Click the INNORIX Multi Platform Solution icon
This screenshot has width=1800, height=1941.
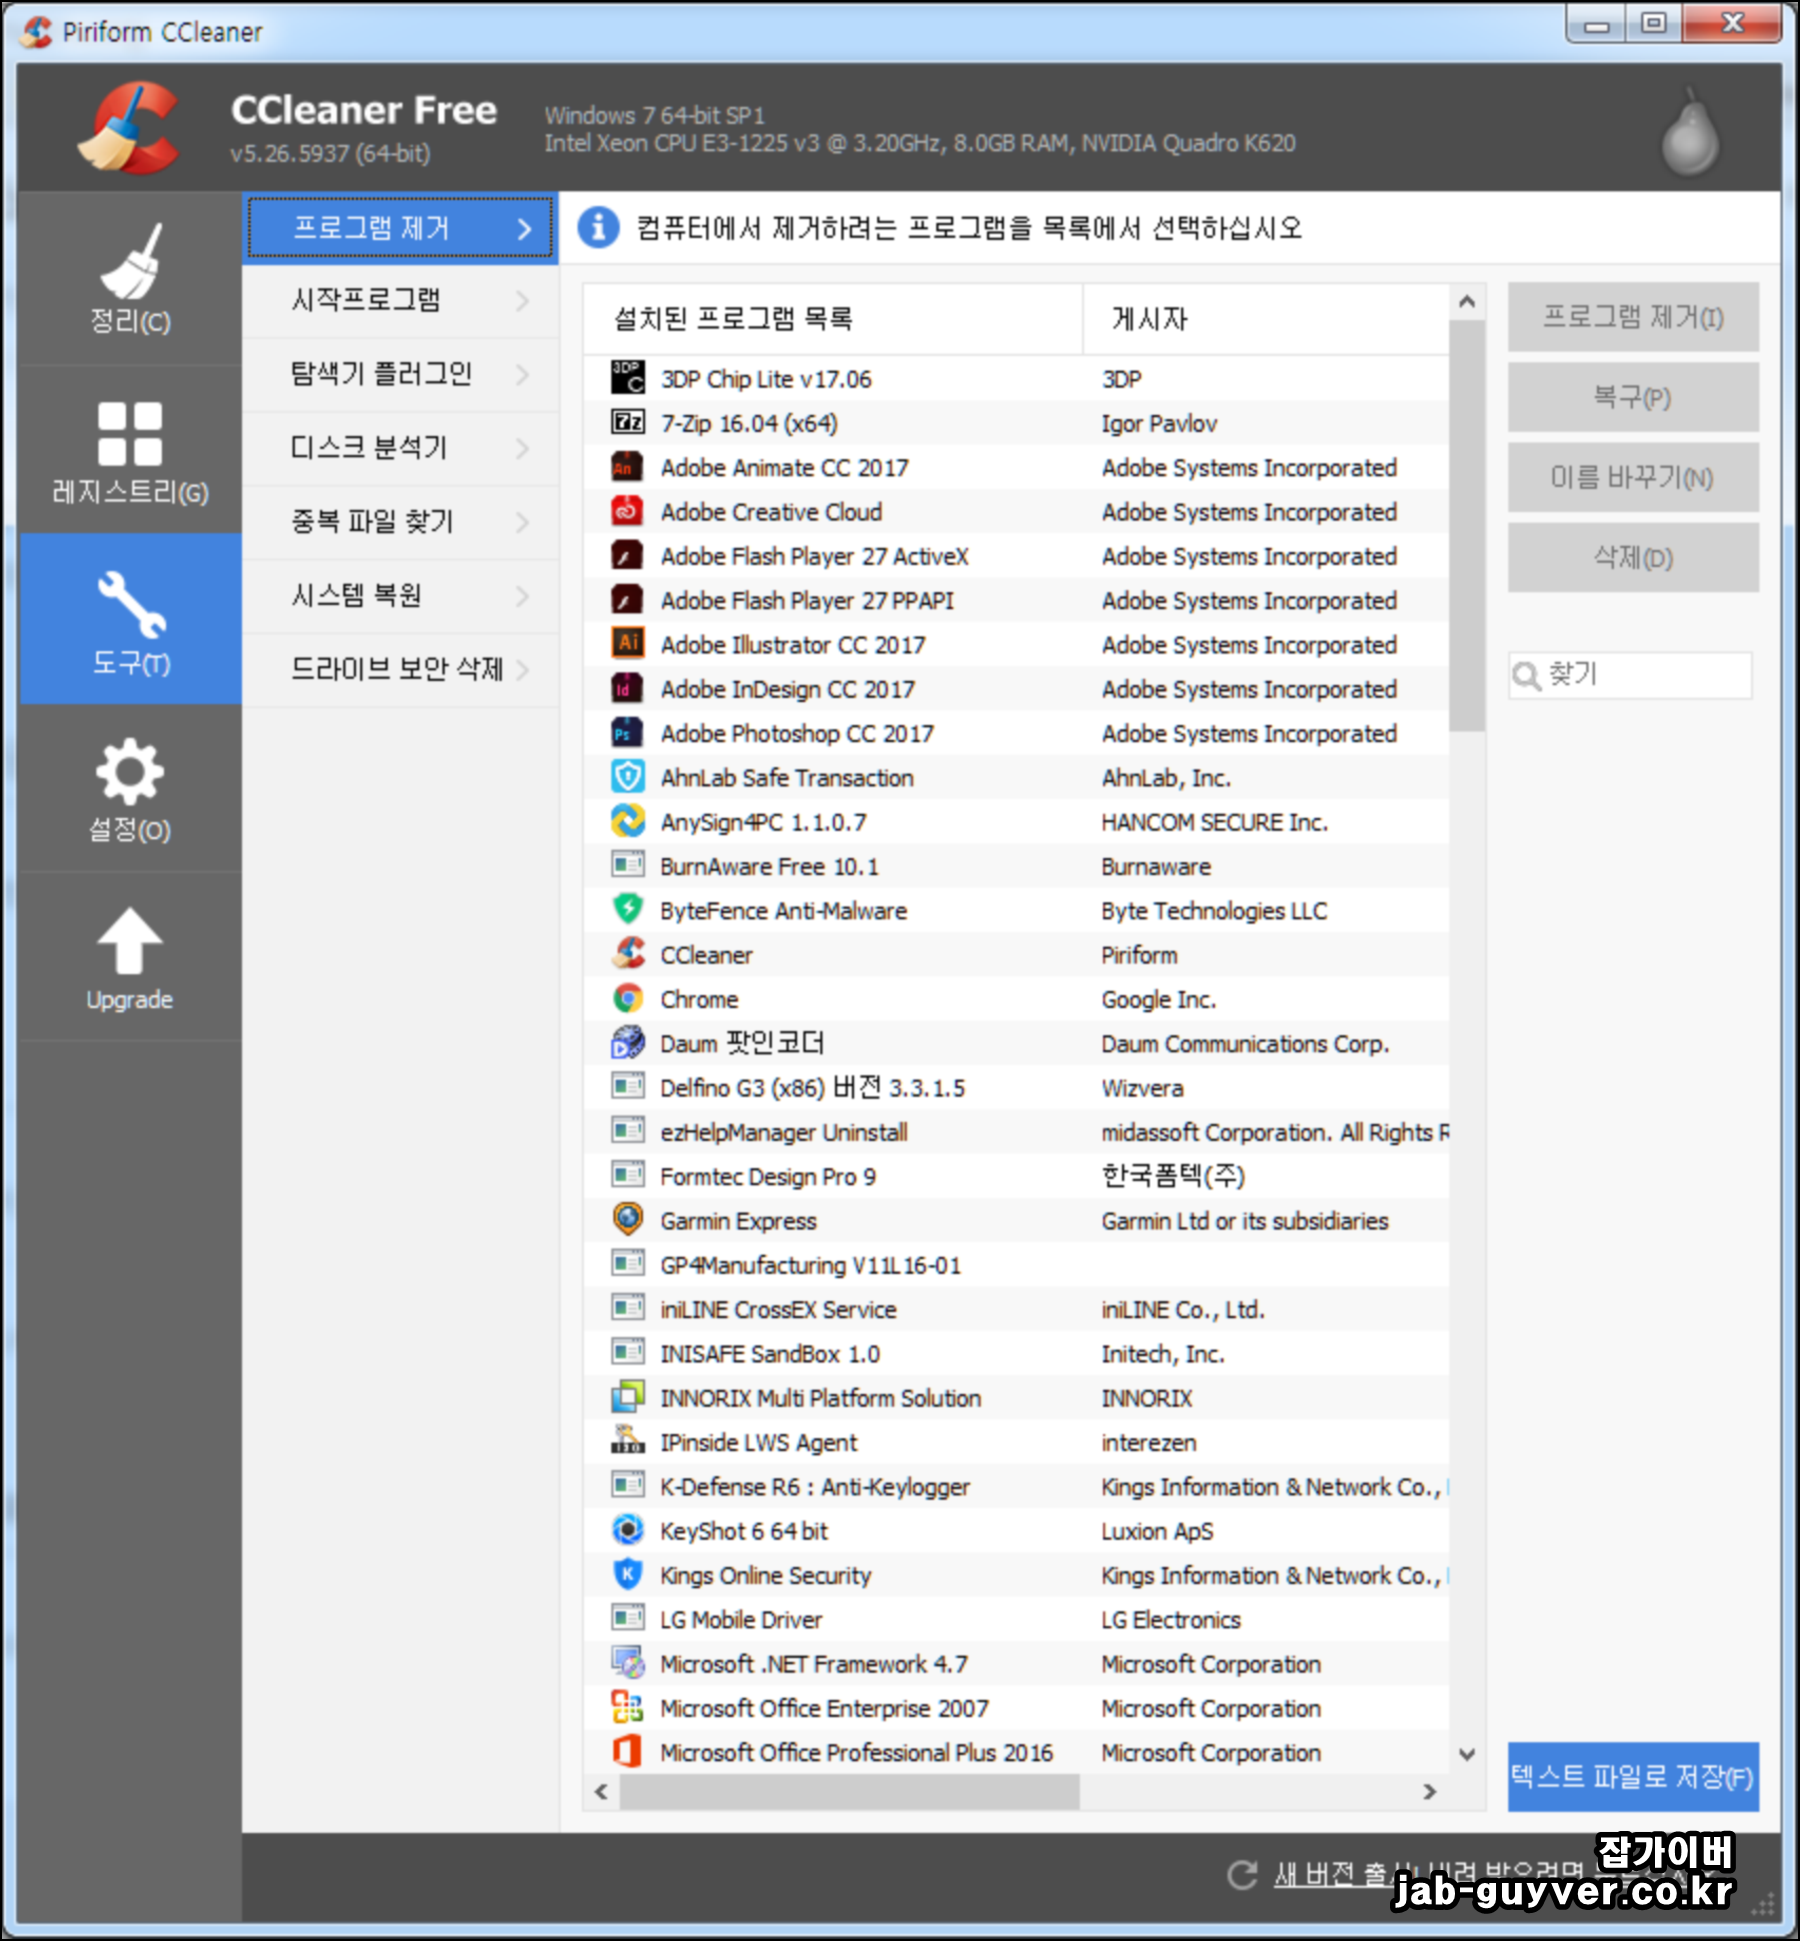(628, 1397)
